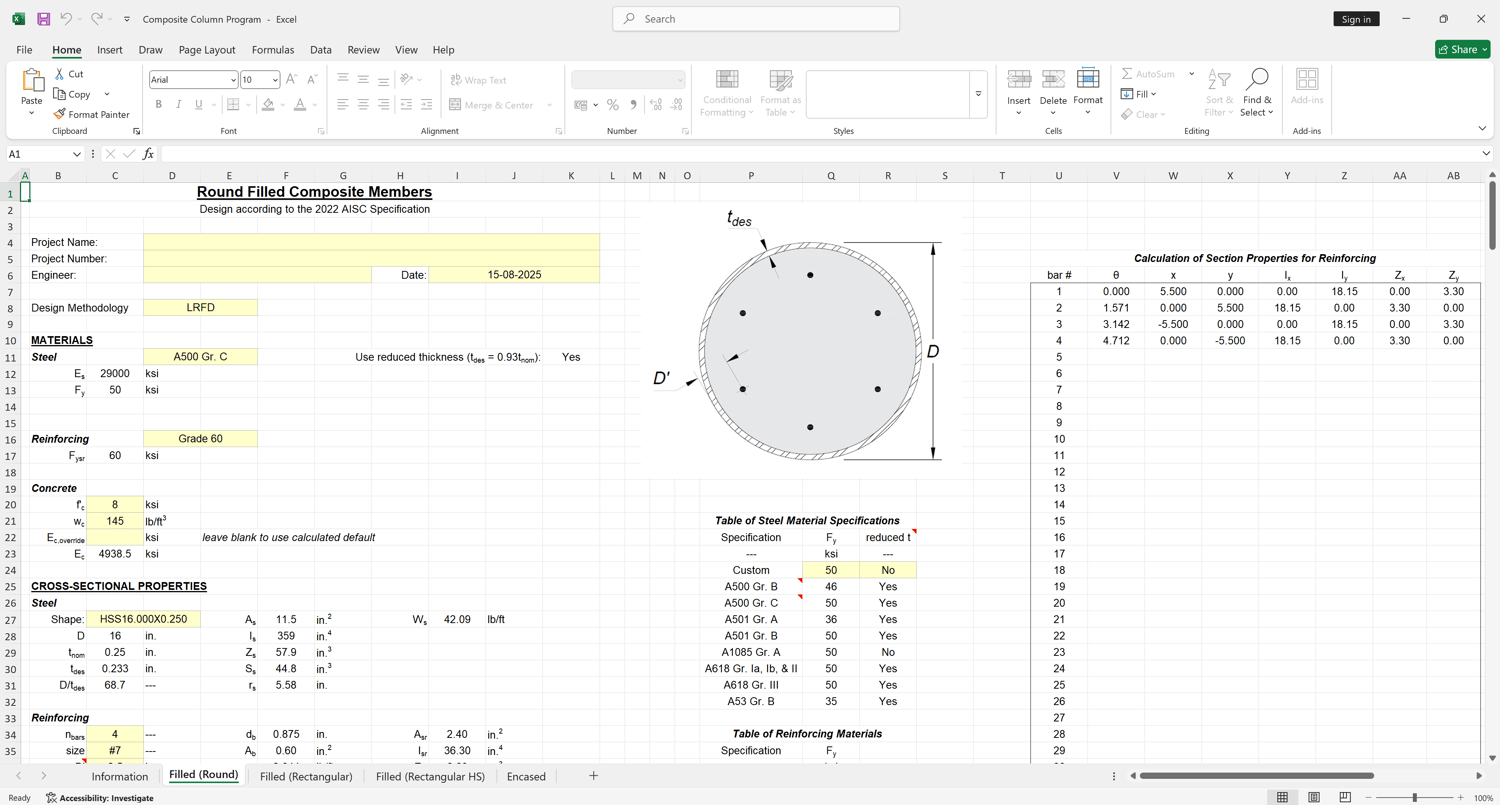Switch to the Formulas ribbon tab
The width and height of the screenshot is (1500, 805).
[x=273, y=50]
